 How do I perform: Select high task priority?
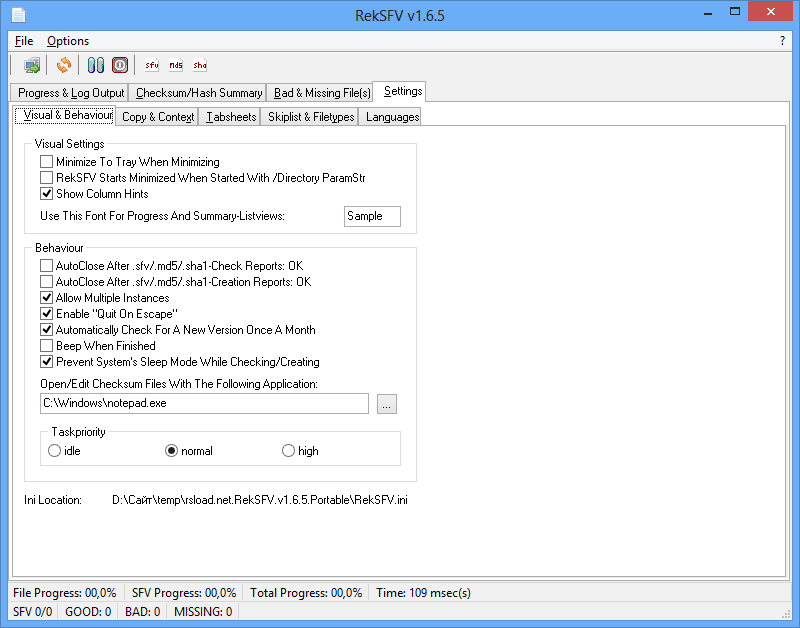tap(288, 451)
